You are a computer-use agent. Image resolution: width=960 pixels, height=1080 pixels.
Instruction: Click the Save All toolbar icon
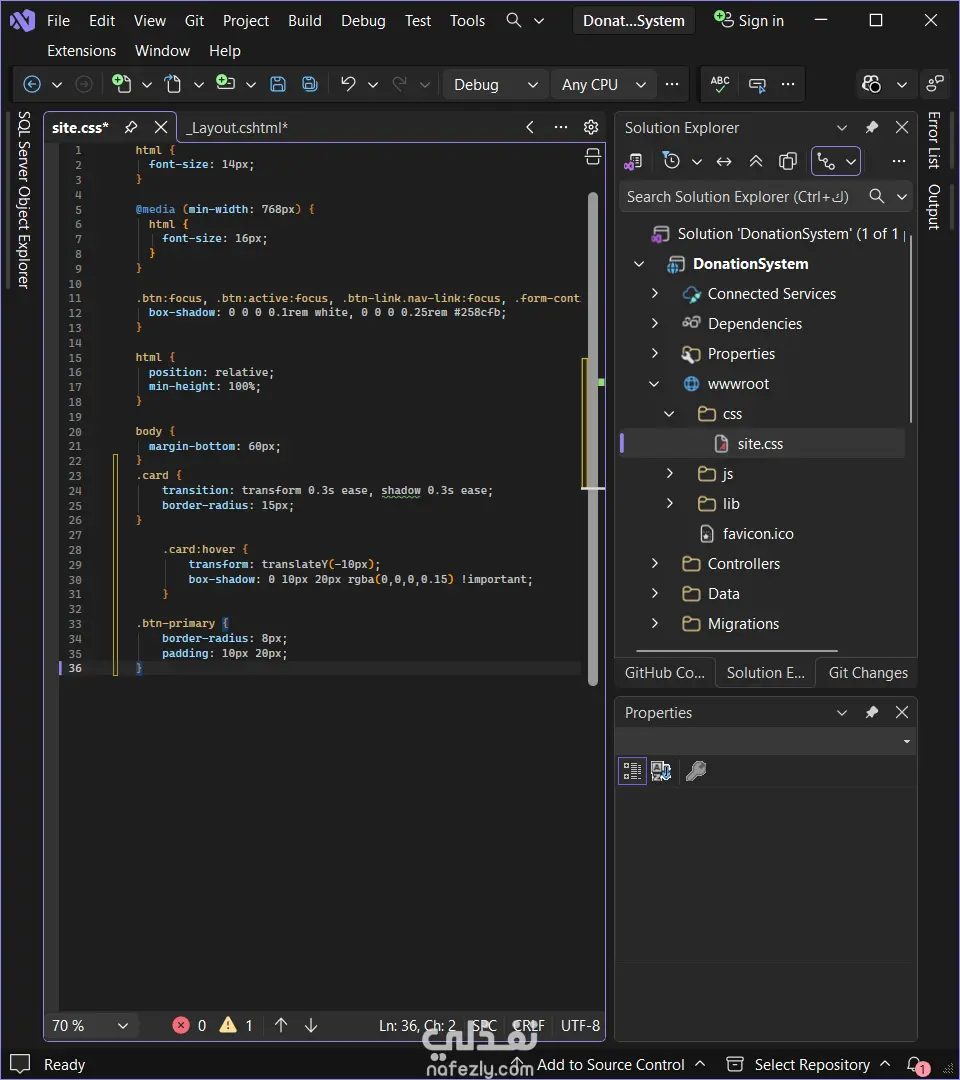click(310, 85)
